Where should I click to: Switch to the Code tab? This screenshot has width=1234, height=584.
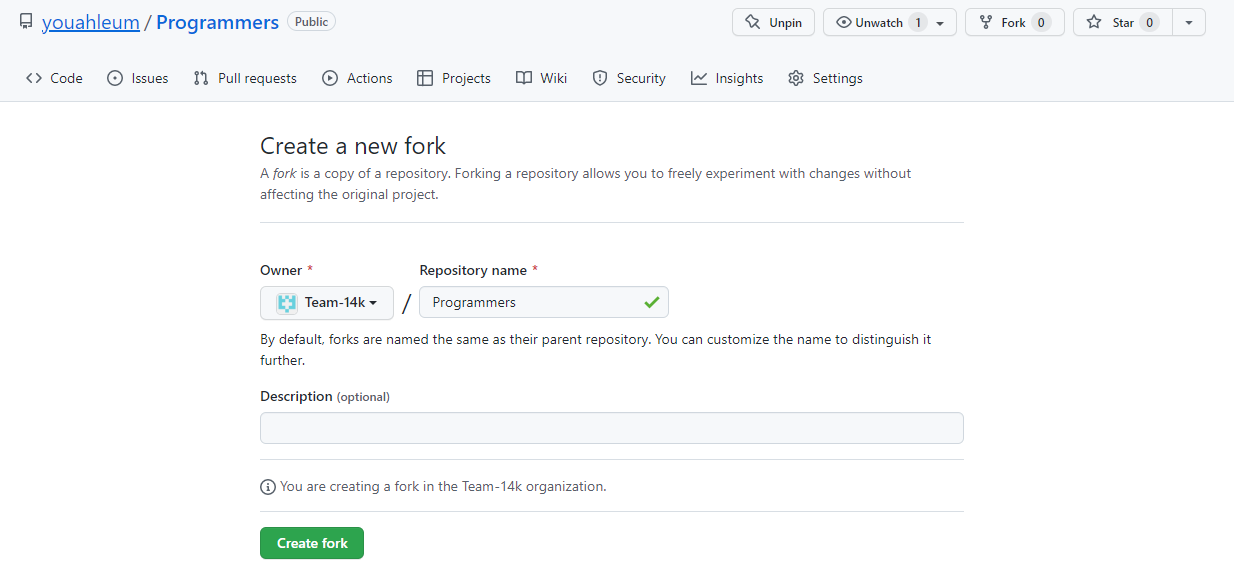(54, 78)
